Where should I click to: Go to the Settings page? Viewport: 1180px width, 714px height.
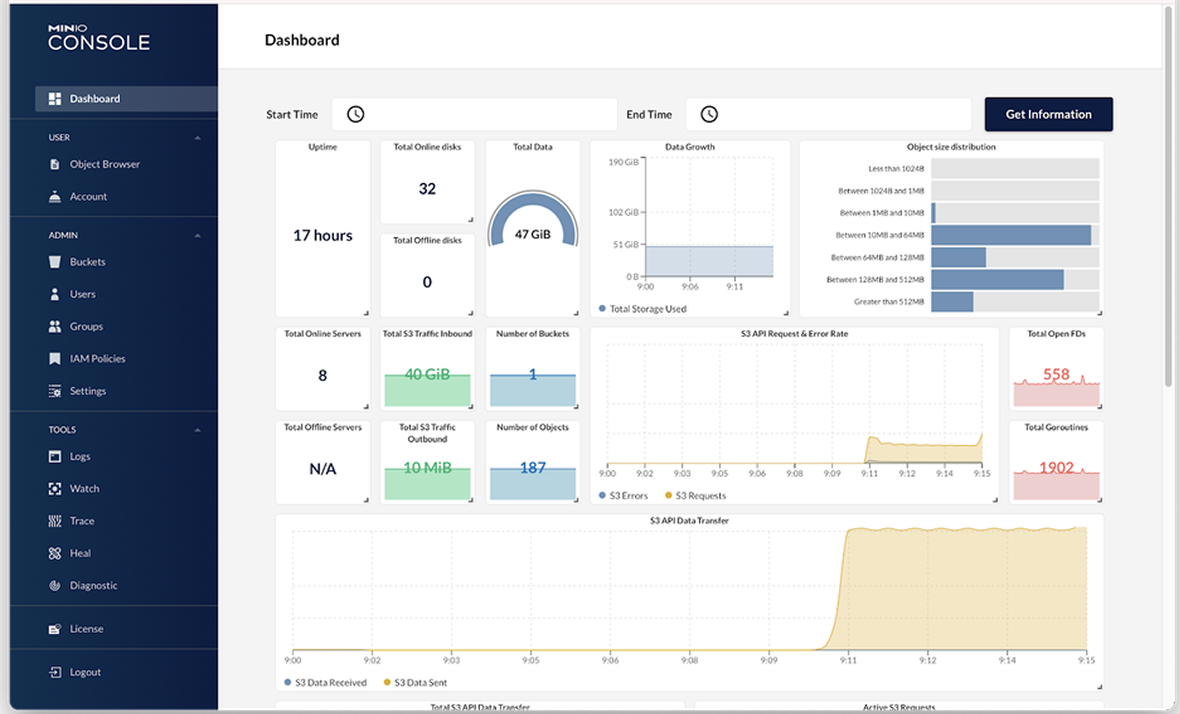coord(87,391)
